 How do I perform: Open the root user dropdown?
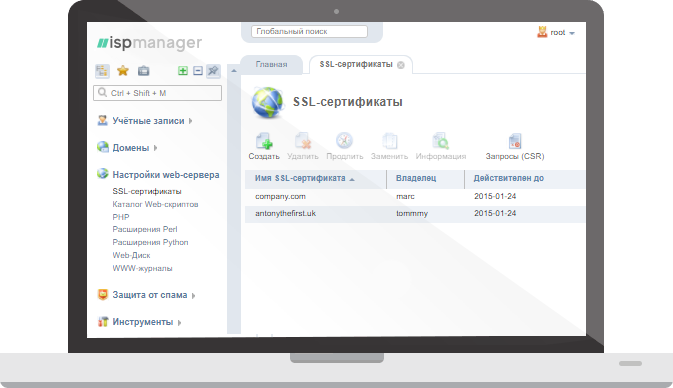pos(556,33)
